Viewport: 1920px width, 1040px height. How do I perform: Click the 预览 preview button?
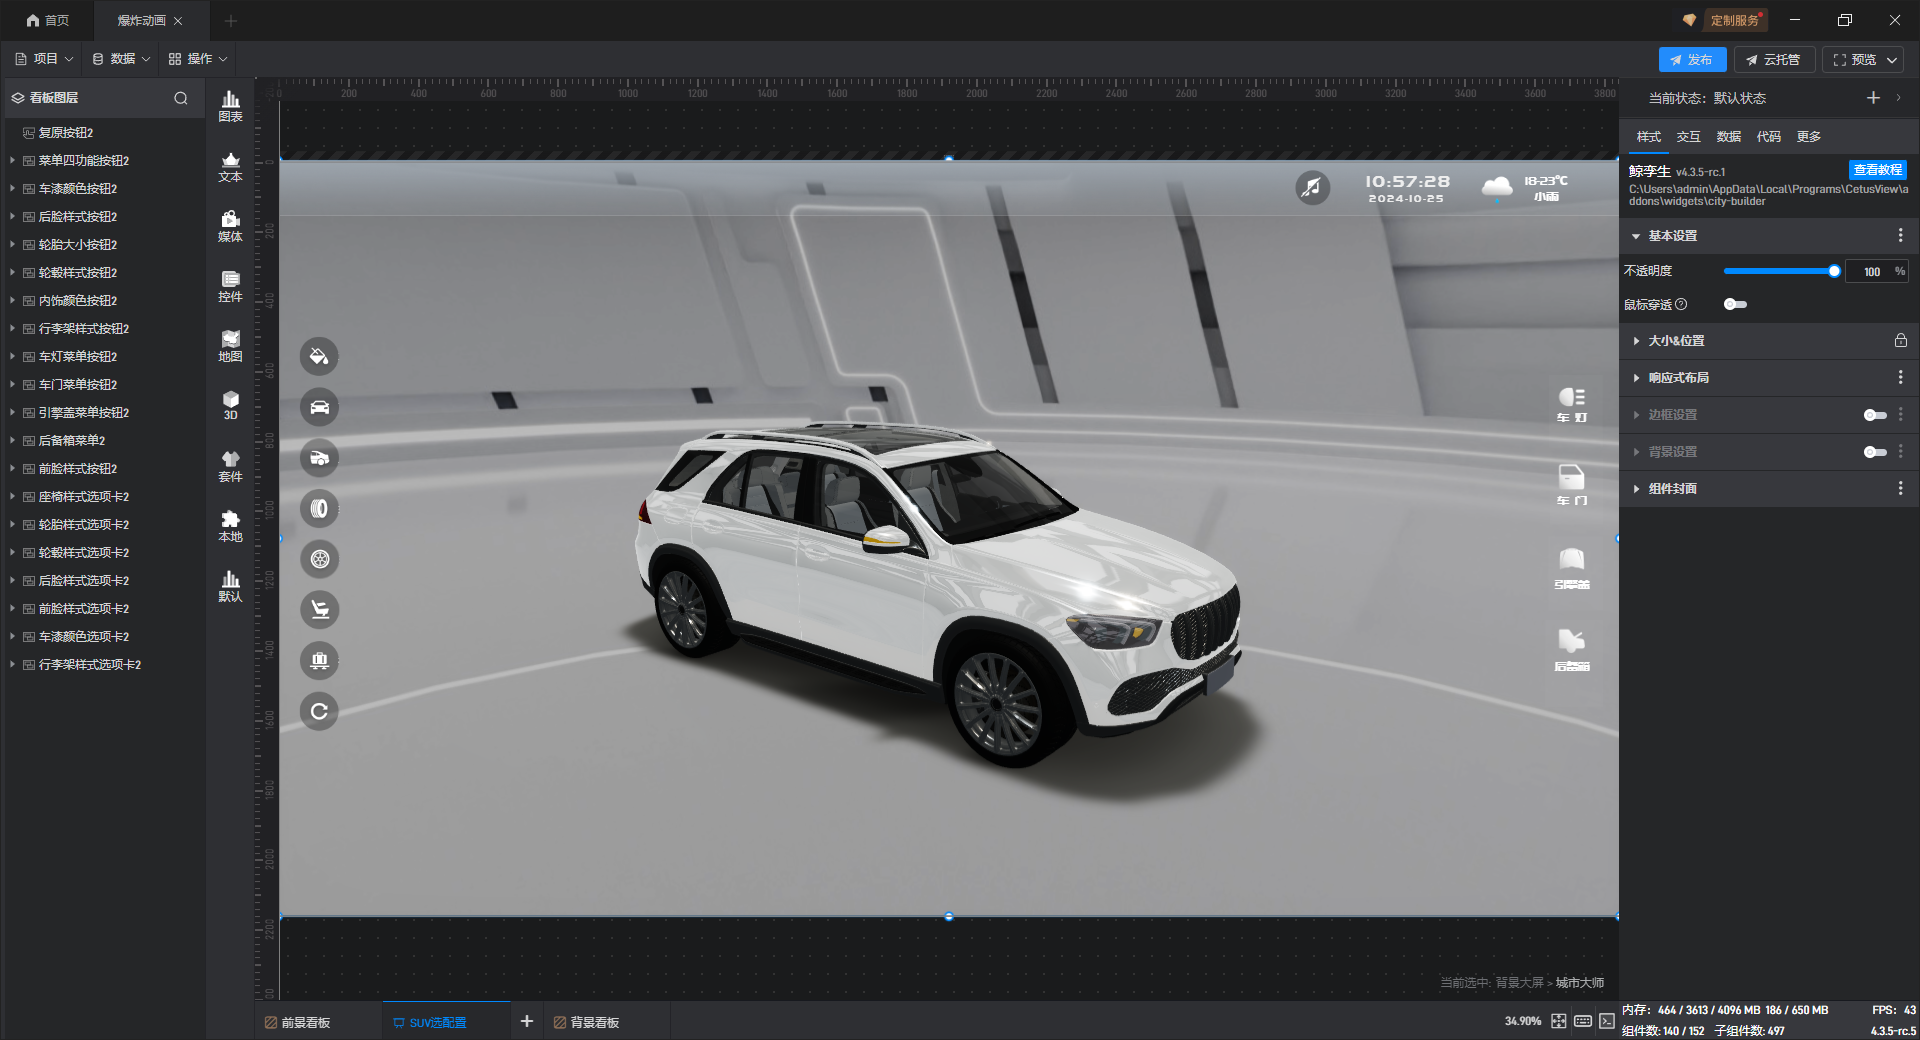tap(1854, 60)
